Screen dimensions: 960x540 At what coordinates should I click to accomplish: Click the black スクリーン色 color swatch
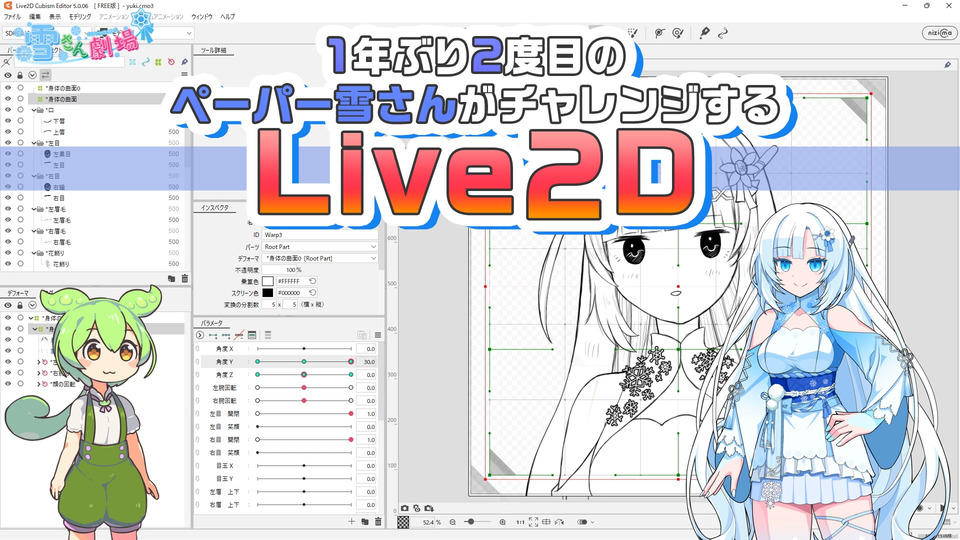pyautogui.click(x=268, y=293)
